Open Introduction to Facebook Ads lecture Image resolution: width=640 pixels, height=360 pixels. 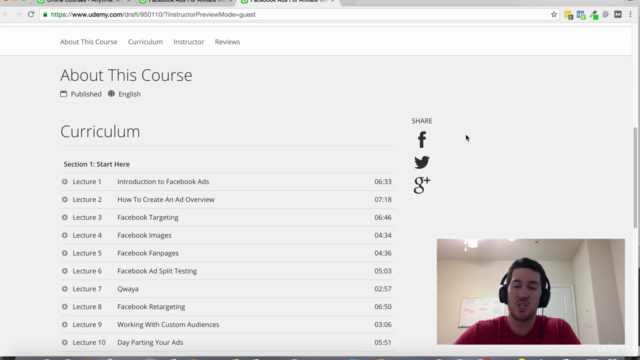pos(163,182)
